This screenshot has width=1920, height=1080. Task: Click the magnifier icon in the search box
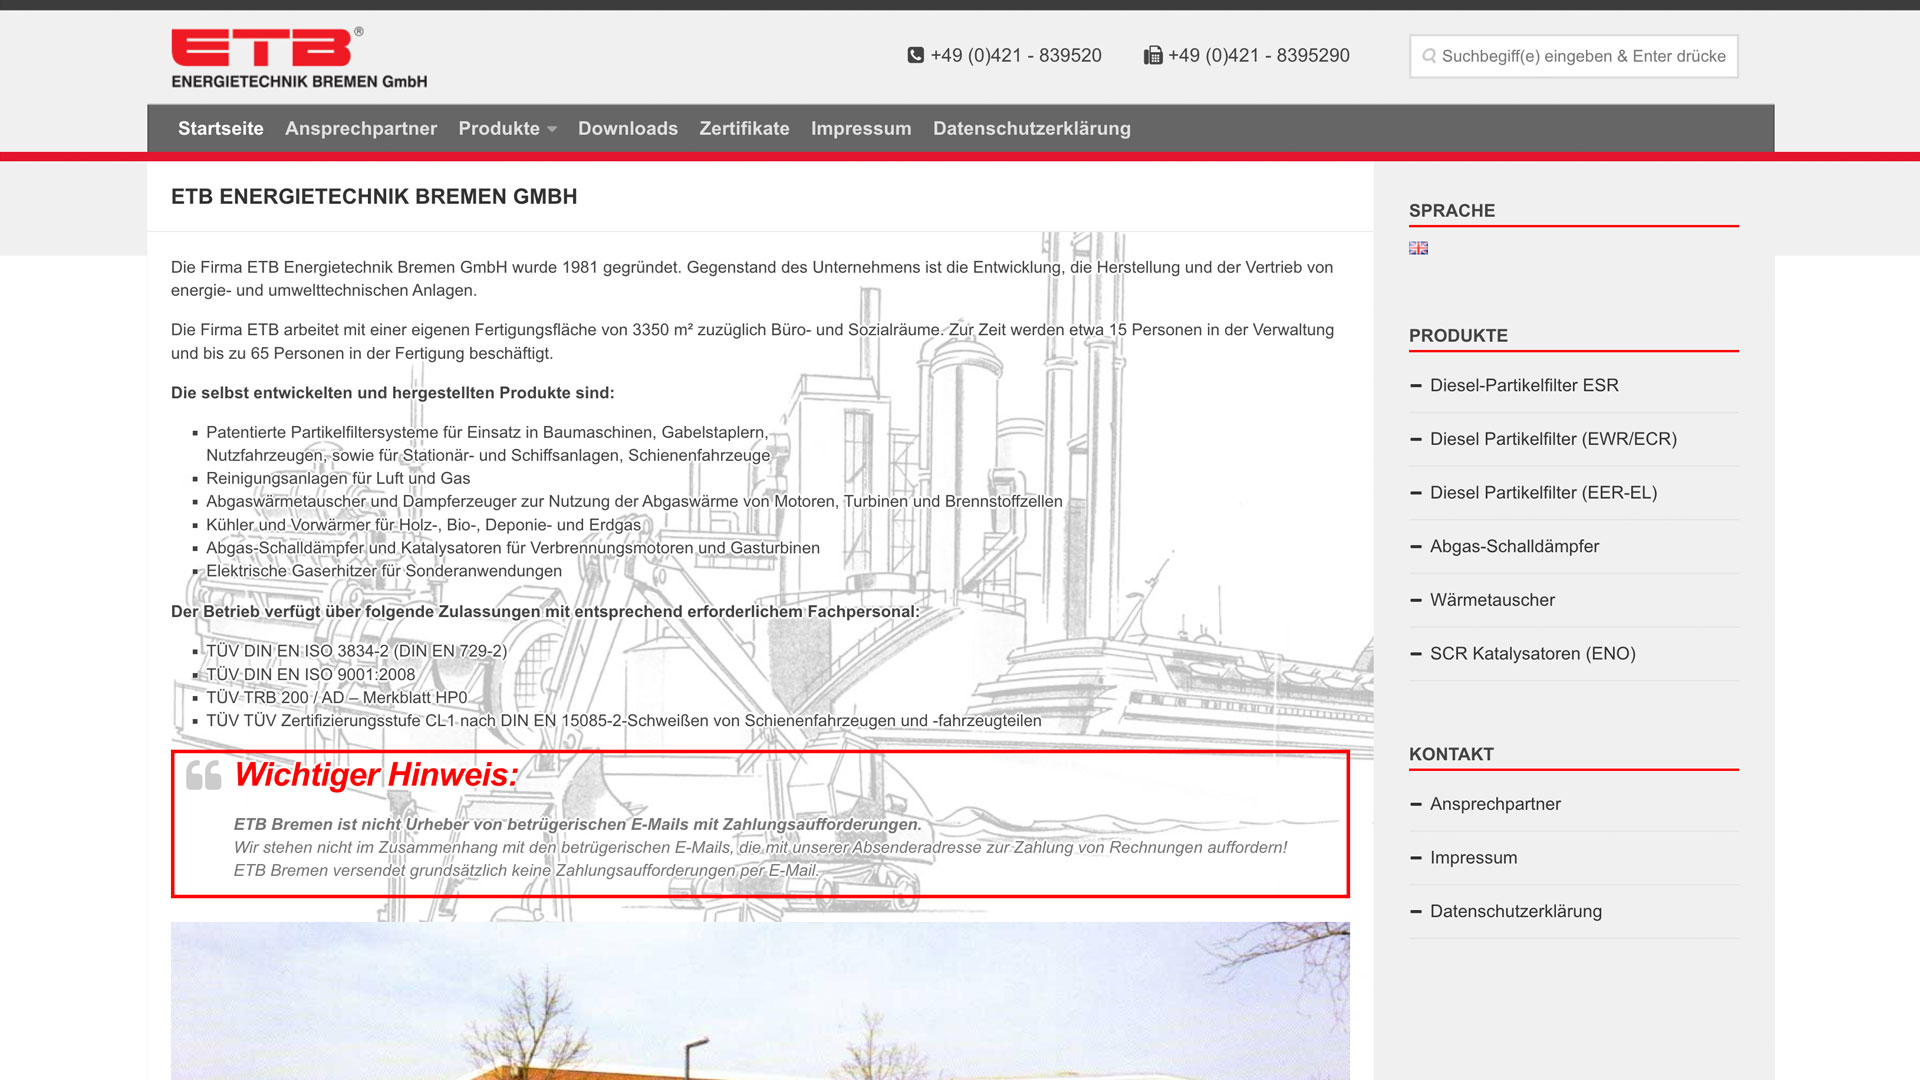pyautogui.click(x=1429, y=56)
